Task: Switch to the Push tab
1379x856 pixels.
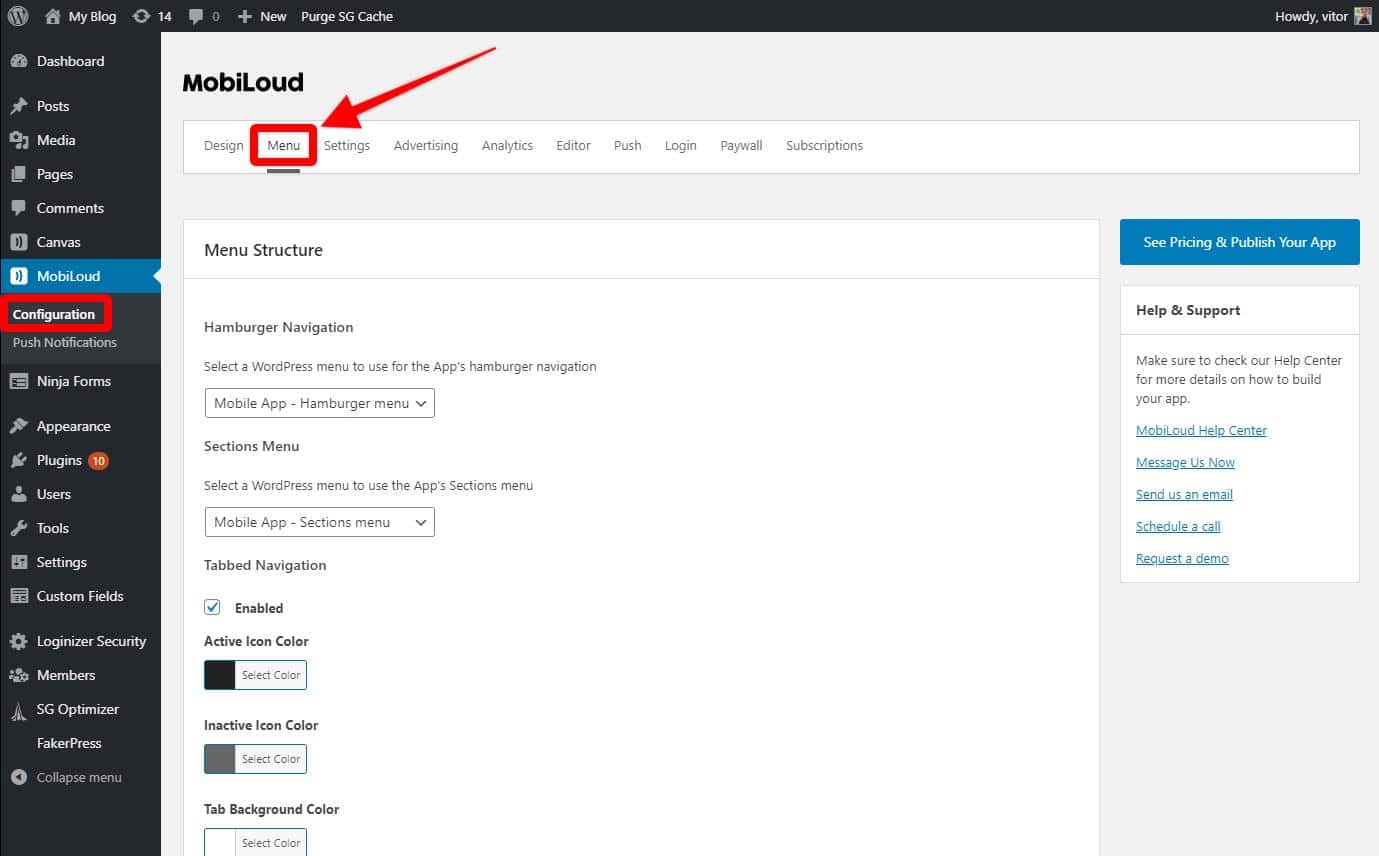Action: coord(628,145)
